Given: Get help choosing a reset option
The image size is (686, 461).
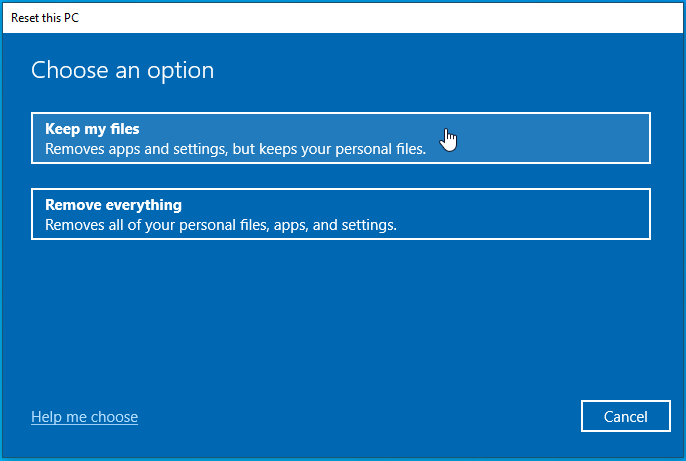Looking at the screenshot, I should point(84,416).
